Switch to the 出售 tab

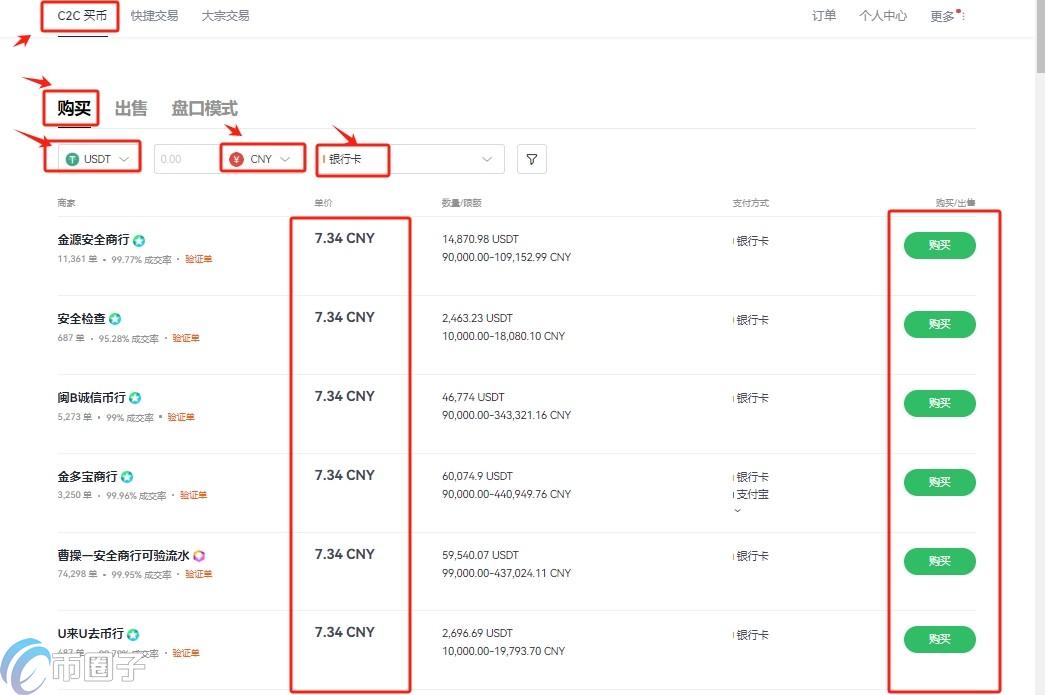130,108
